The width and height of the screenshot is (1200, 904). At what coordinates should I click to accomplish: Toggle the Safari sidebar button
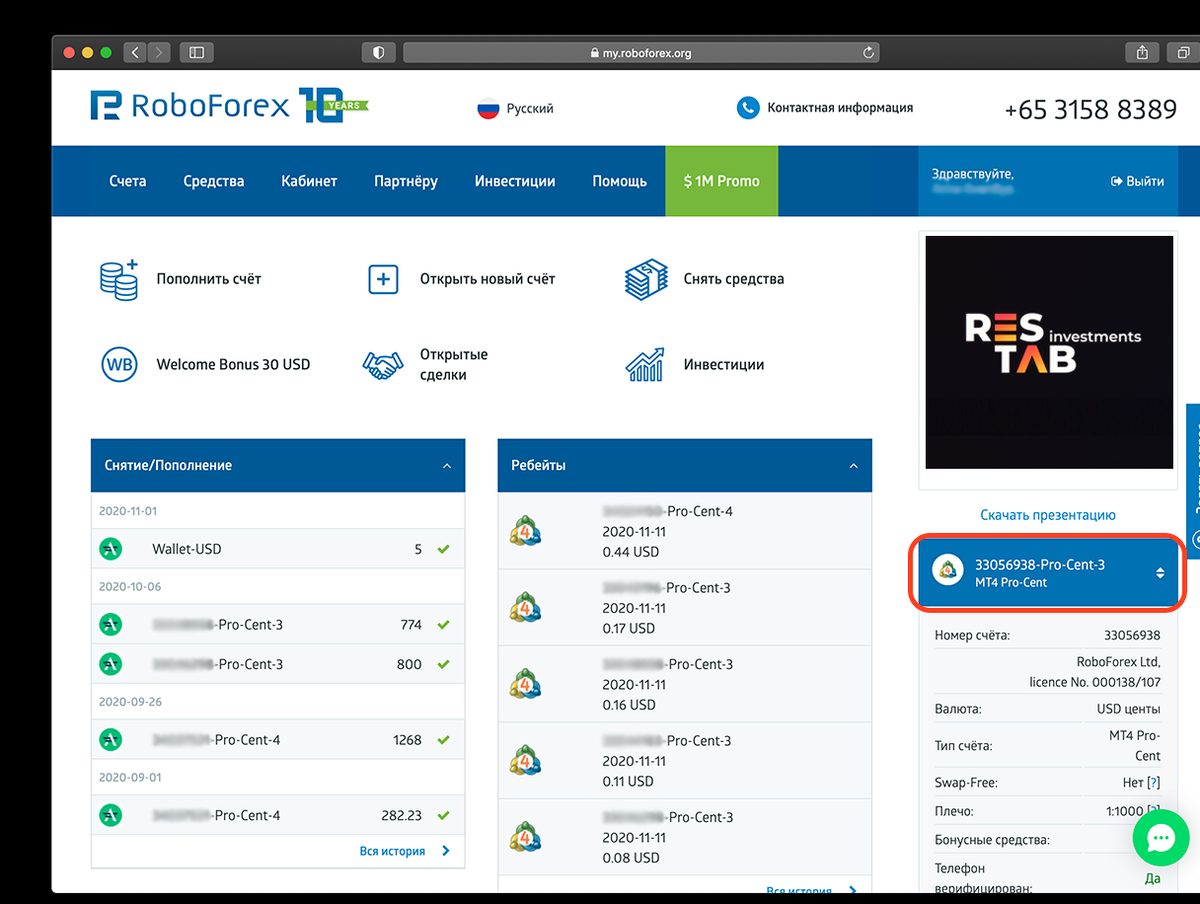196,52
